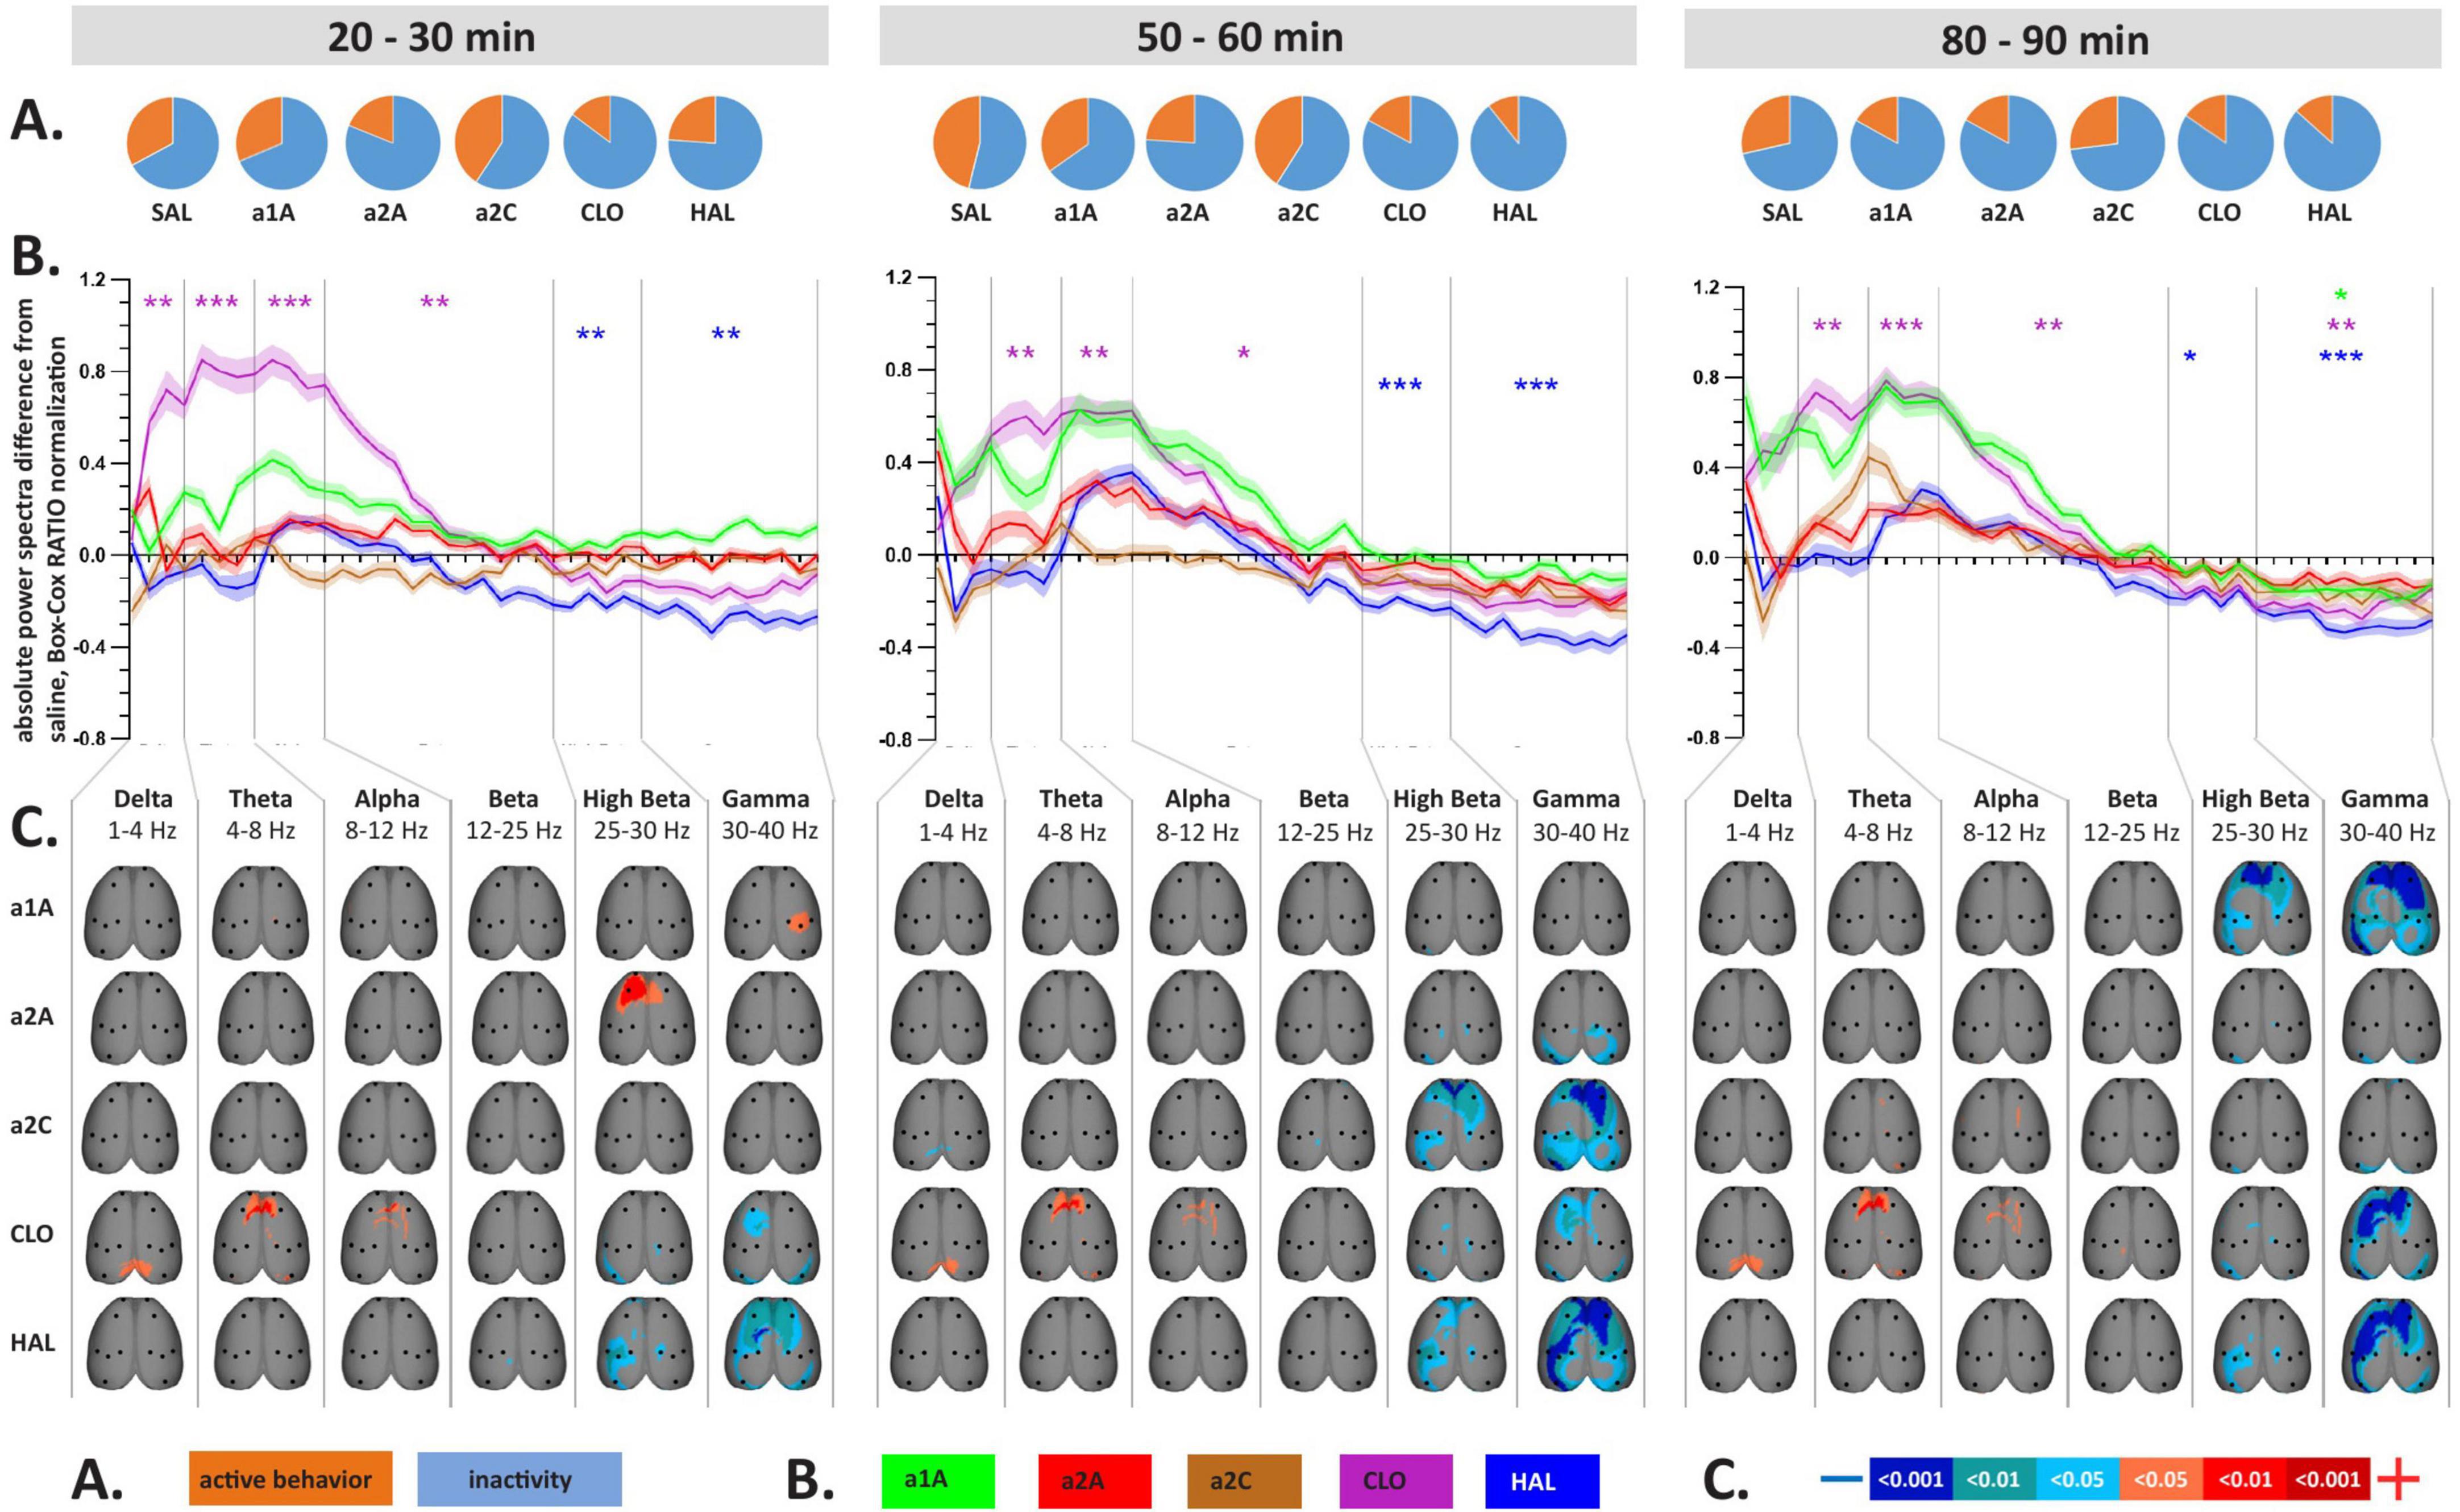The image size is (2460, 1512).
Task: Click the dark blue <0.001 scale cell
Action: (x=1911, y=1479)
